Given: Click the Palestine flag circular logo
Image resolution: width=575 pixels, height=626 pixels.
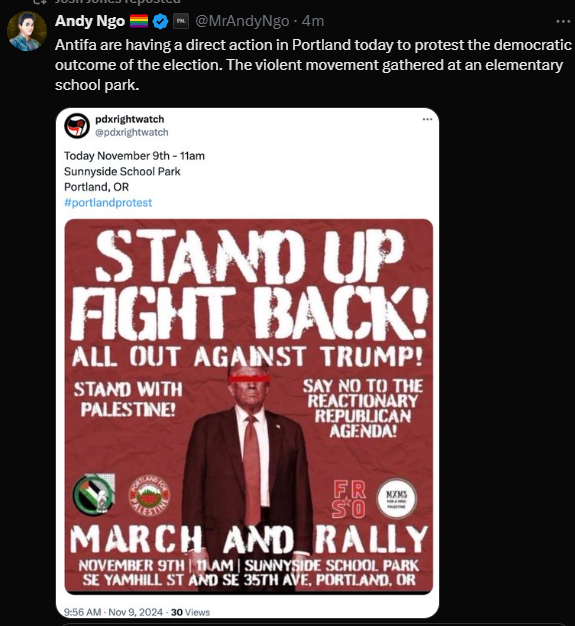Looking at the screenshot, I should coord(93,494).
